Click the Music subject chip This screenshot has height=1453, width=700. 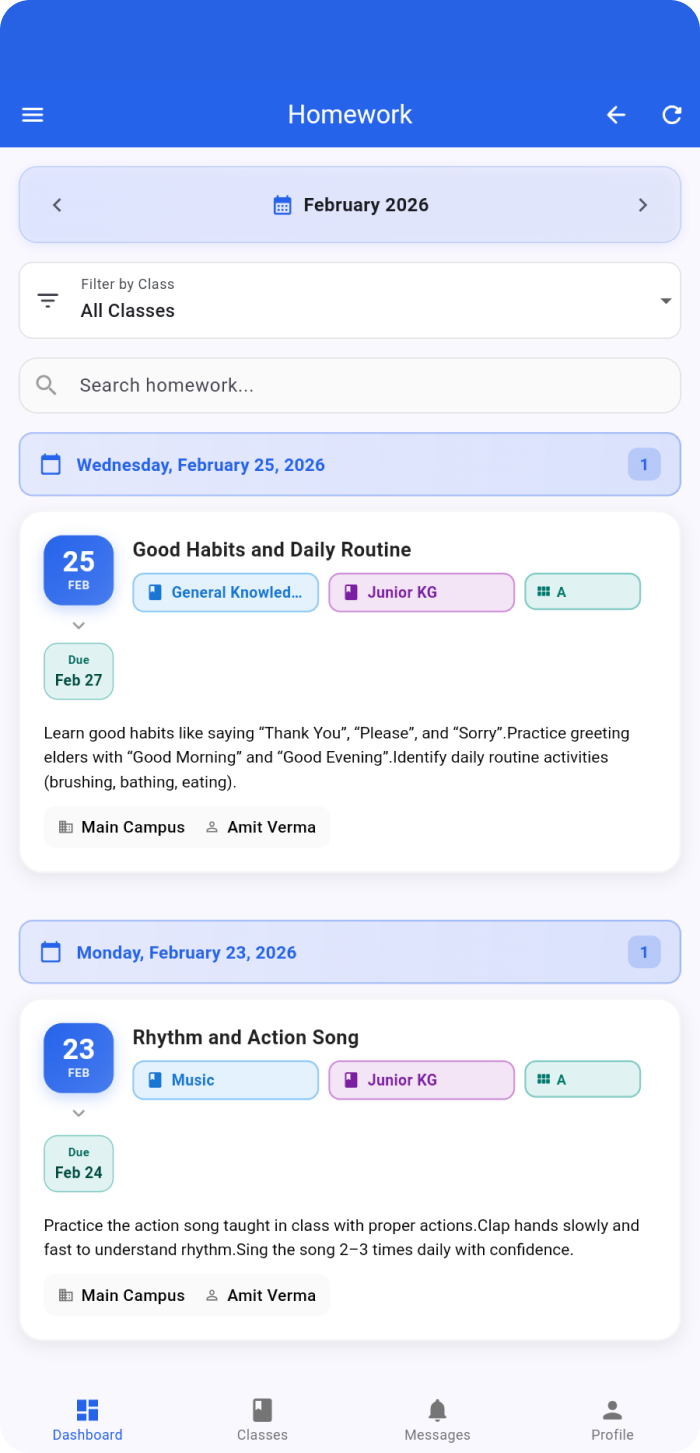[226, 1080]
